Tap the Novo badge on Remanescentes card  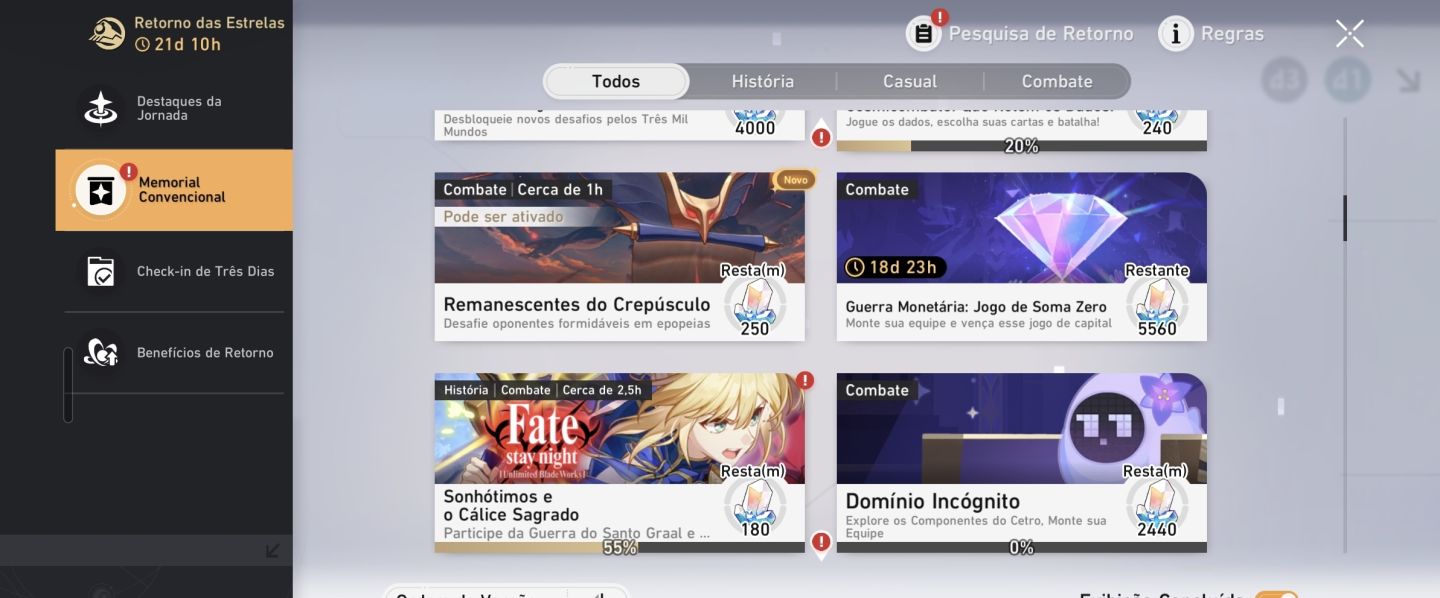[x=795, y=180]
